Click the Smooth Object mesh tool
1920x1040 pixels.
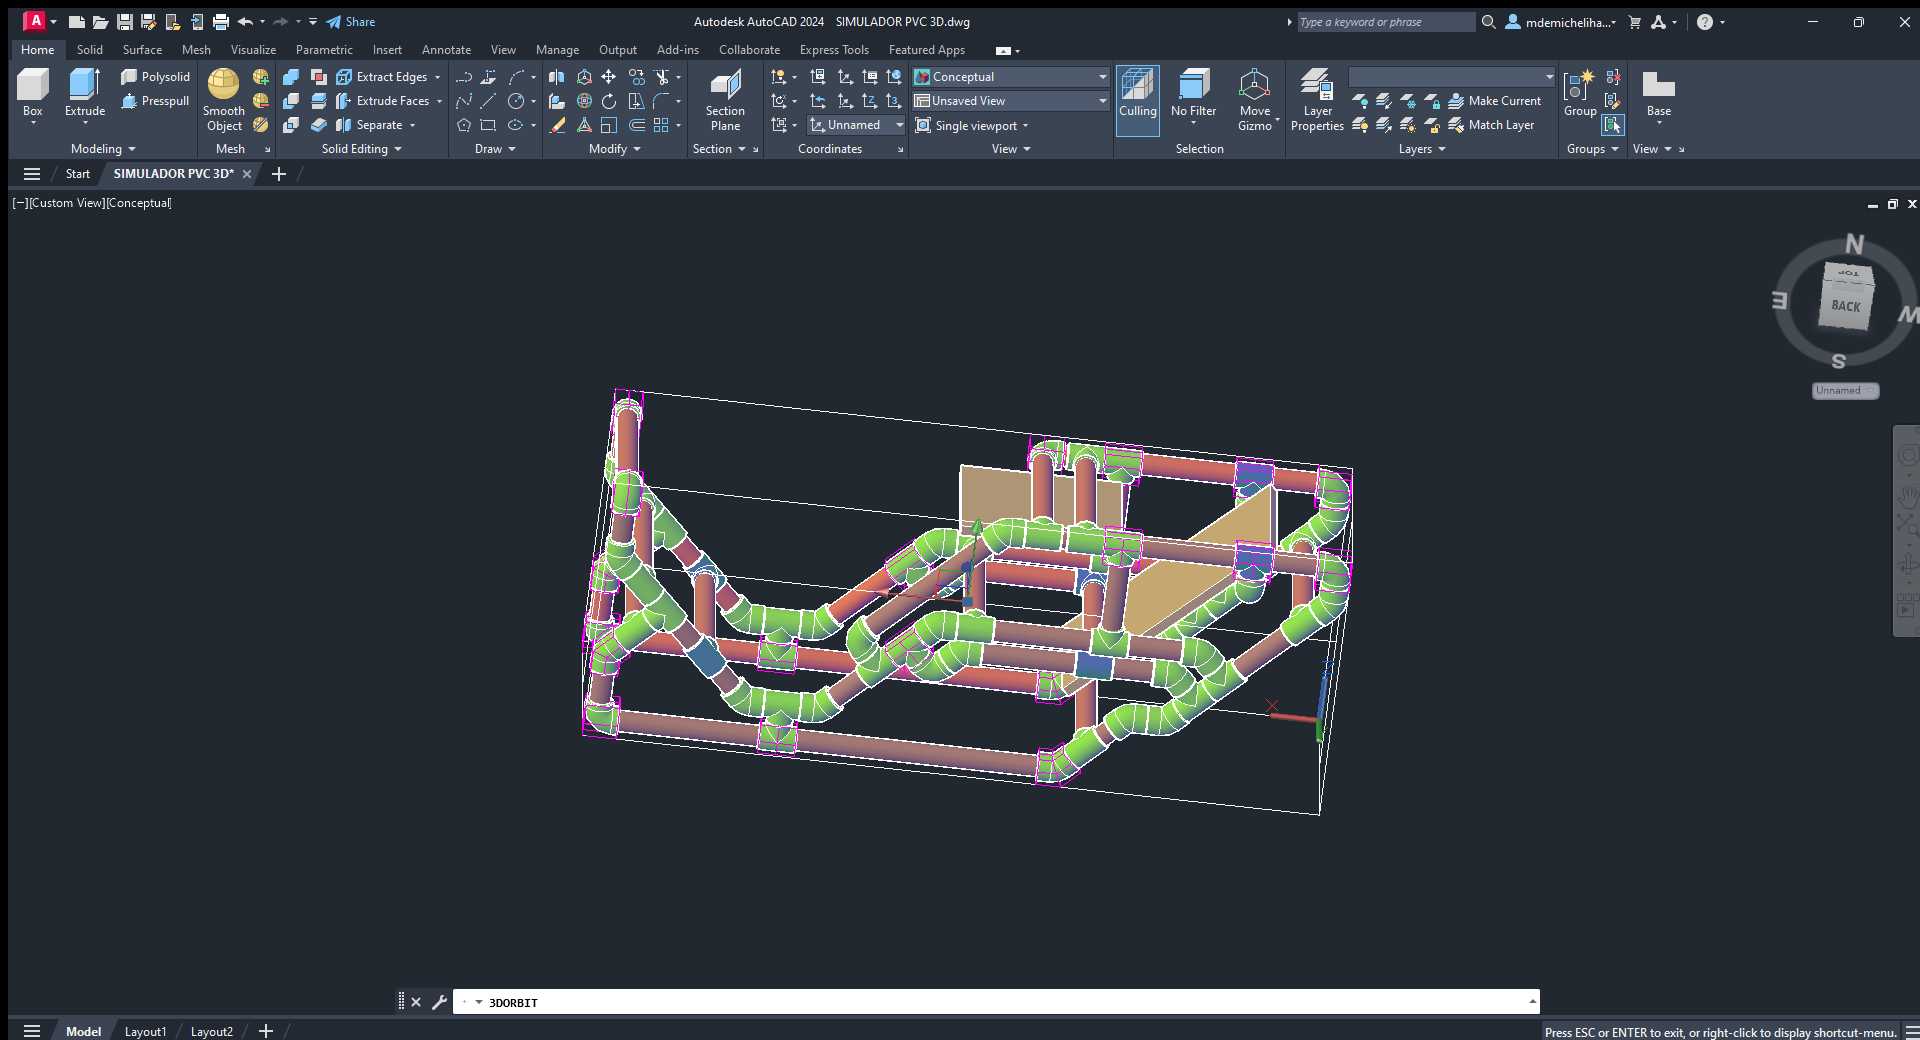pos(224,99)
